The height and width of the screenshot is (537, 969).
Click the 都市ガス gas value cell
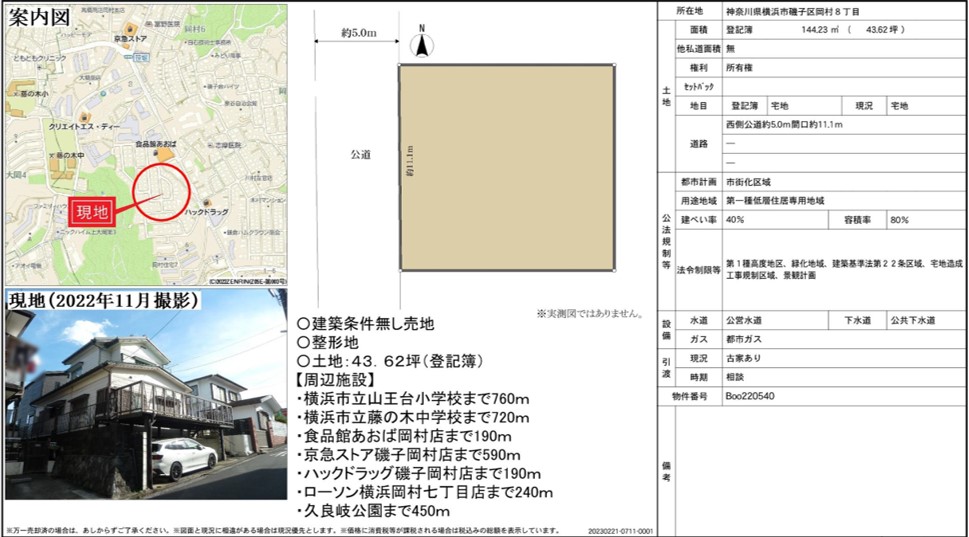[743, 339]
